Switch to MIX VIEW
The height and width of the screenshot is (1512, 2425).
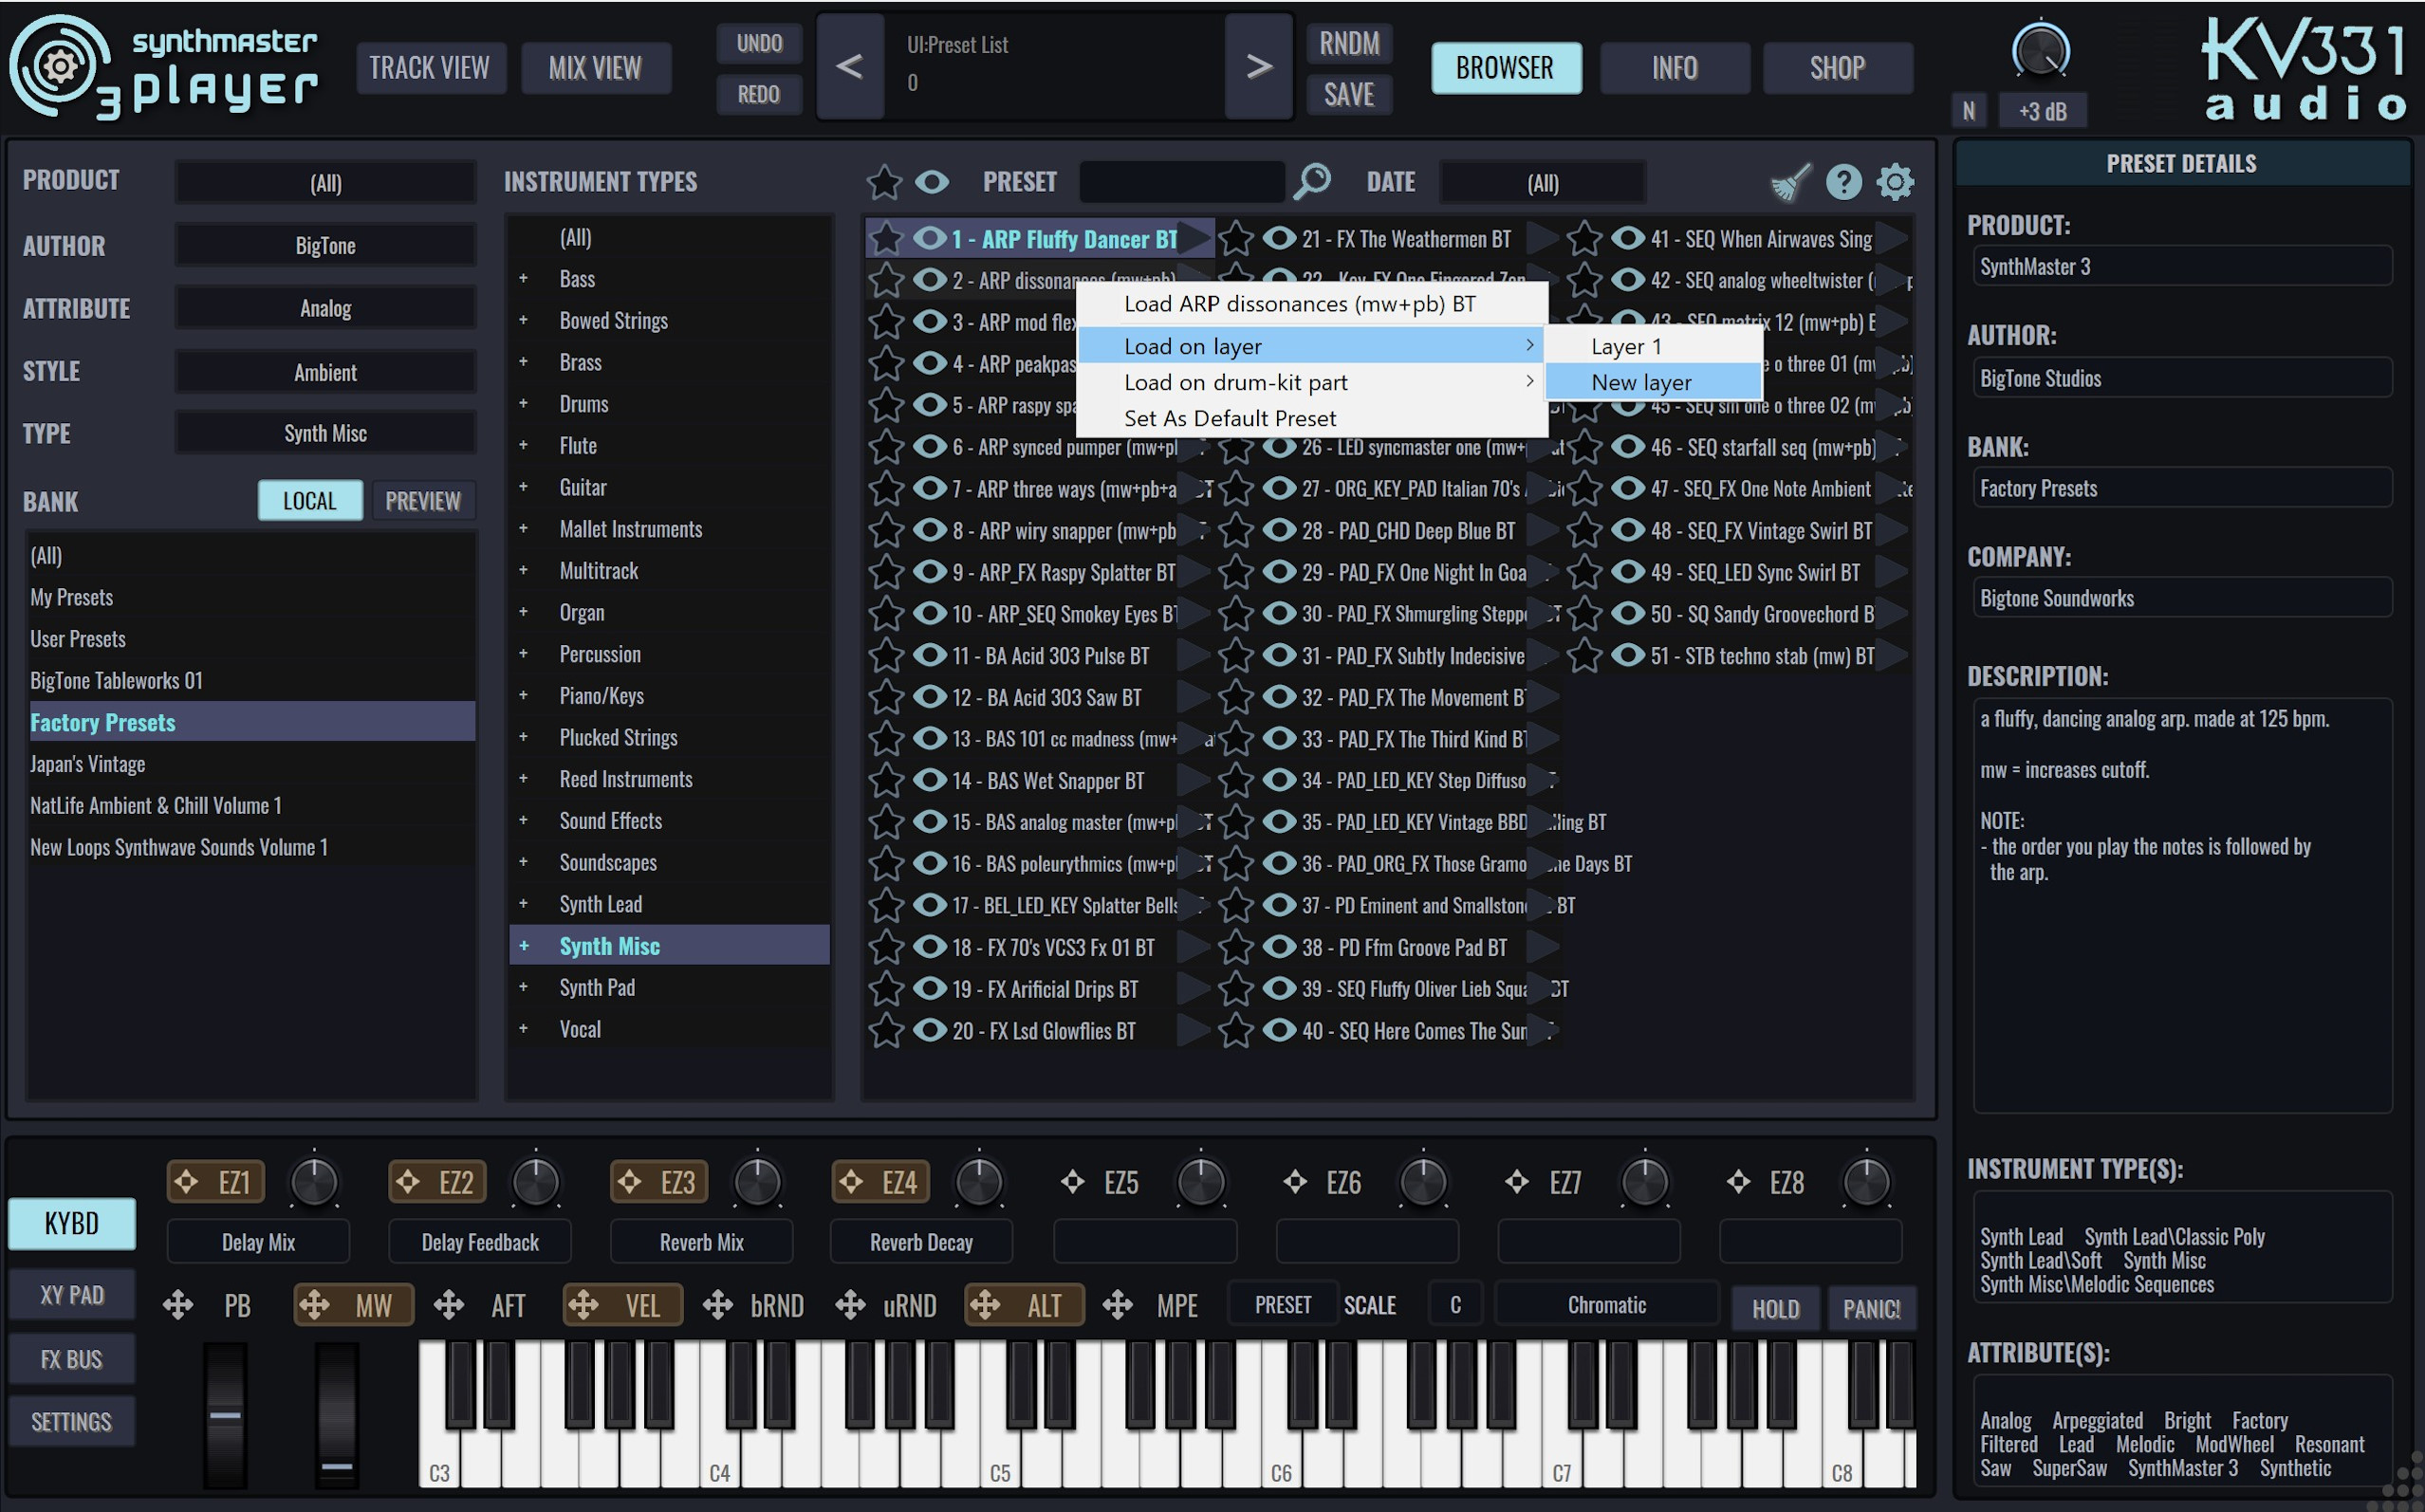595,68
